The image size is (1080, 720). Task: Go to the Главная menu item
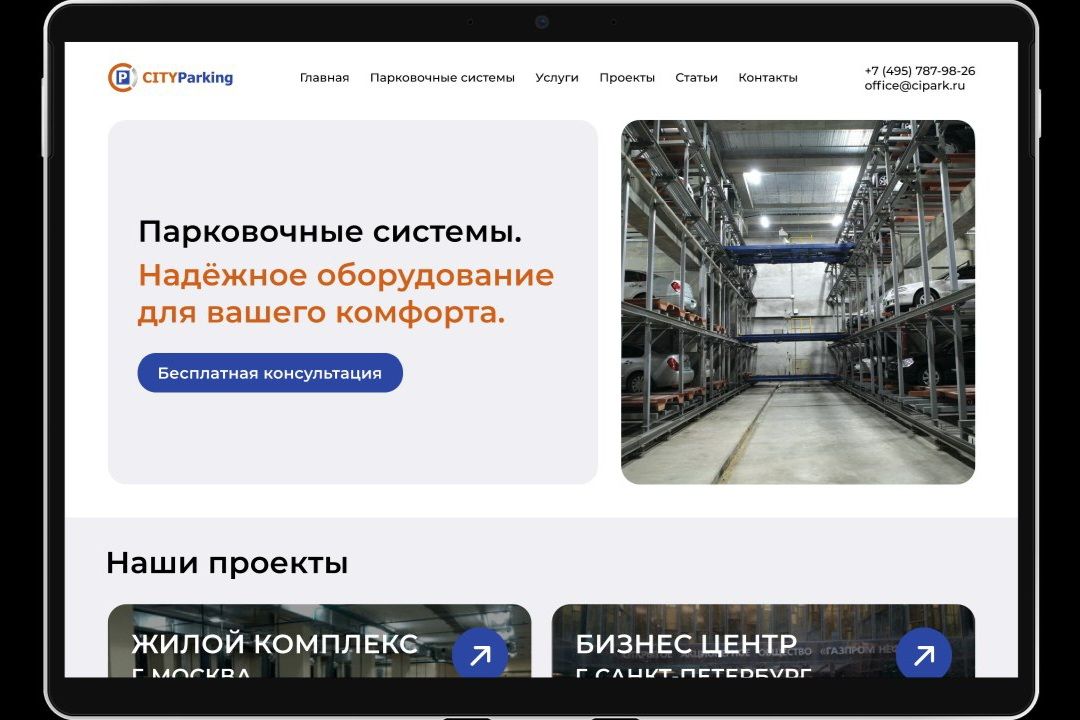point(324,78)
